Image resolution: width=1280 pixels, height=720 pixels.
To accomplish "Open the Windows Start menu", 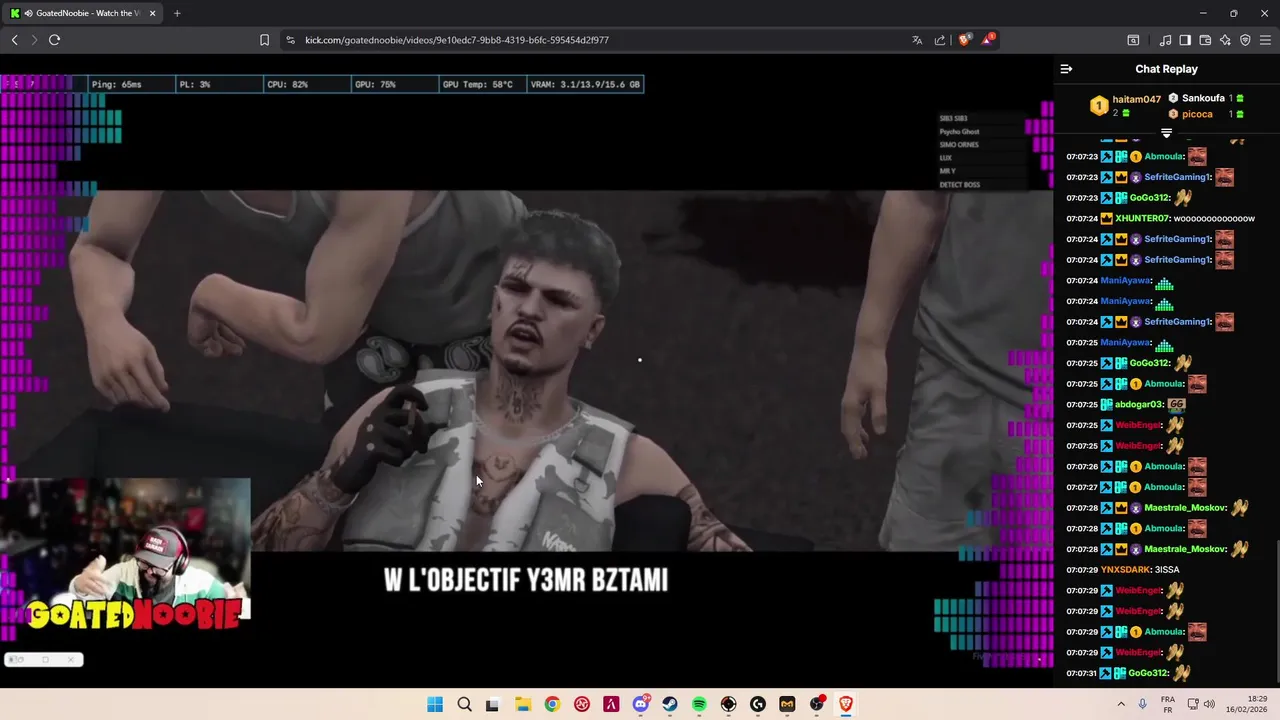I will pos(435,704).
